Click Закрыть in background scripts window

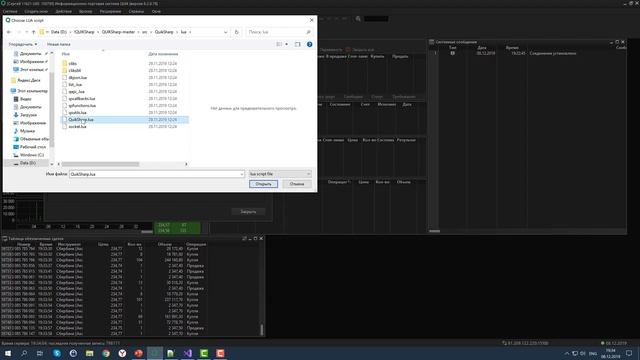[248, 211]
